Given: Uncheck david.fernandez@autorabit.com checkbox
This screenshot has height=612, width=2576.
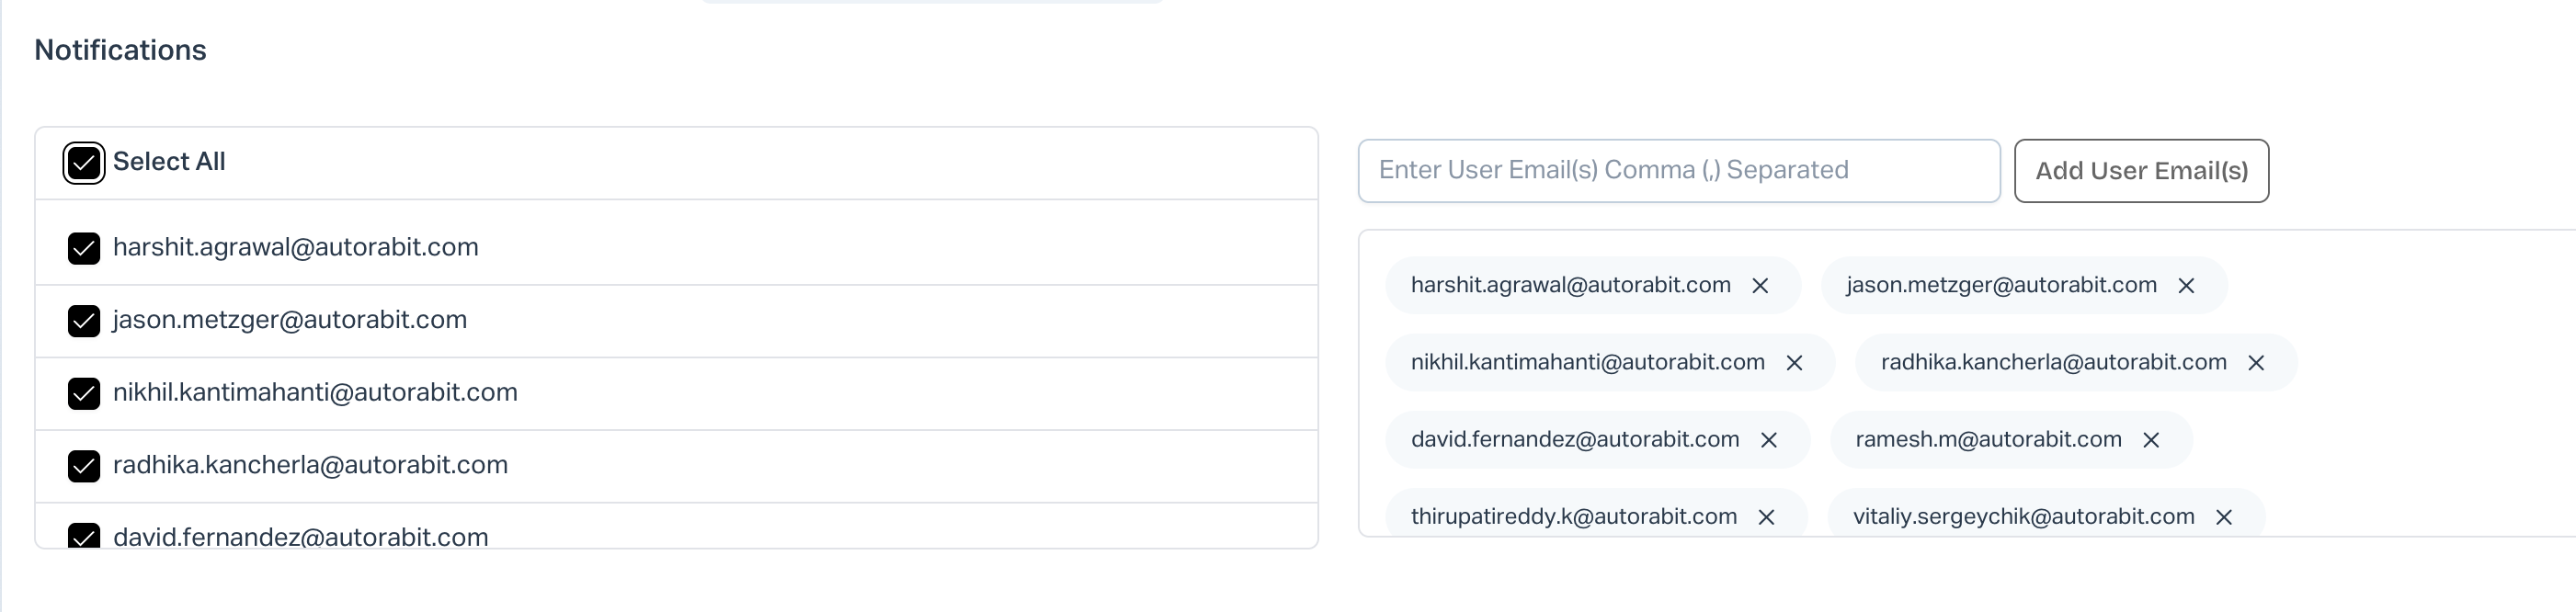Looking at the screenshot, I should pyautogui.click(x=84, y=536).
